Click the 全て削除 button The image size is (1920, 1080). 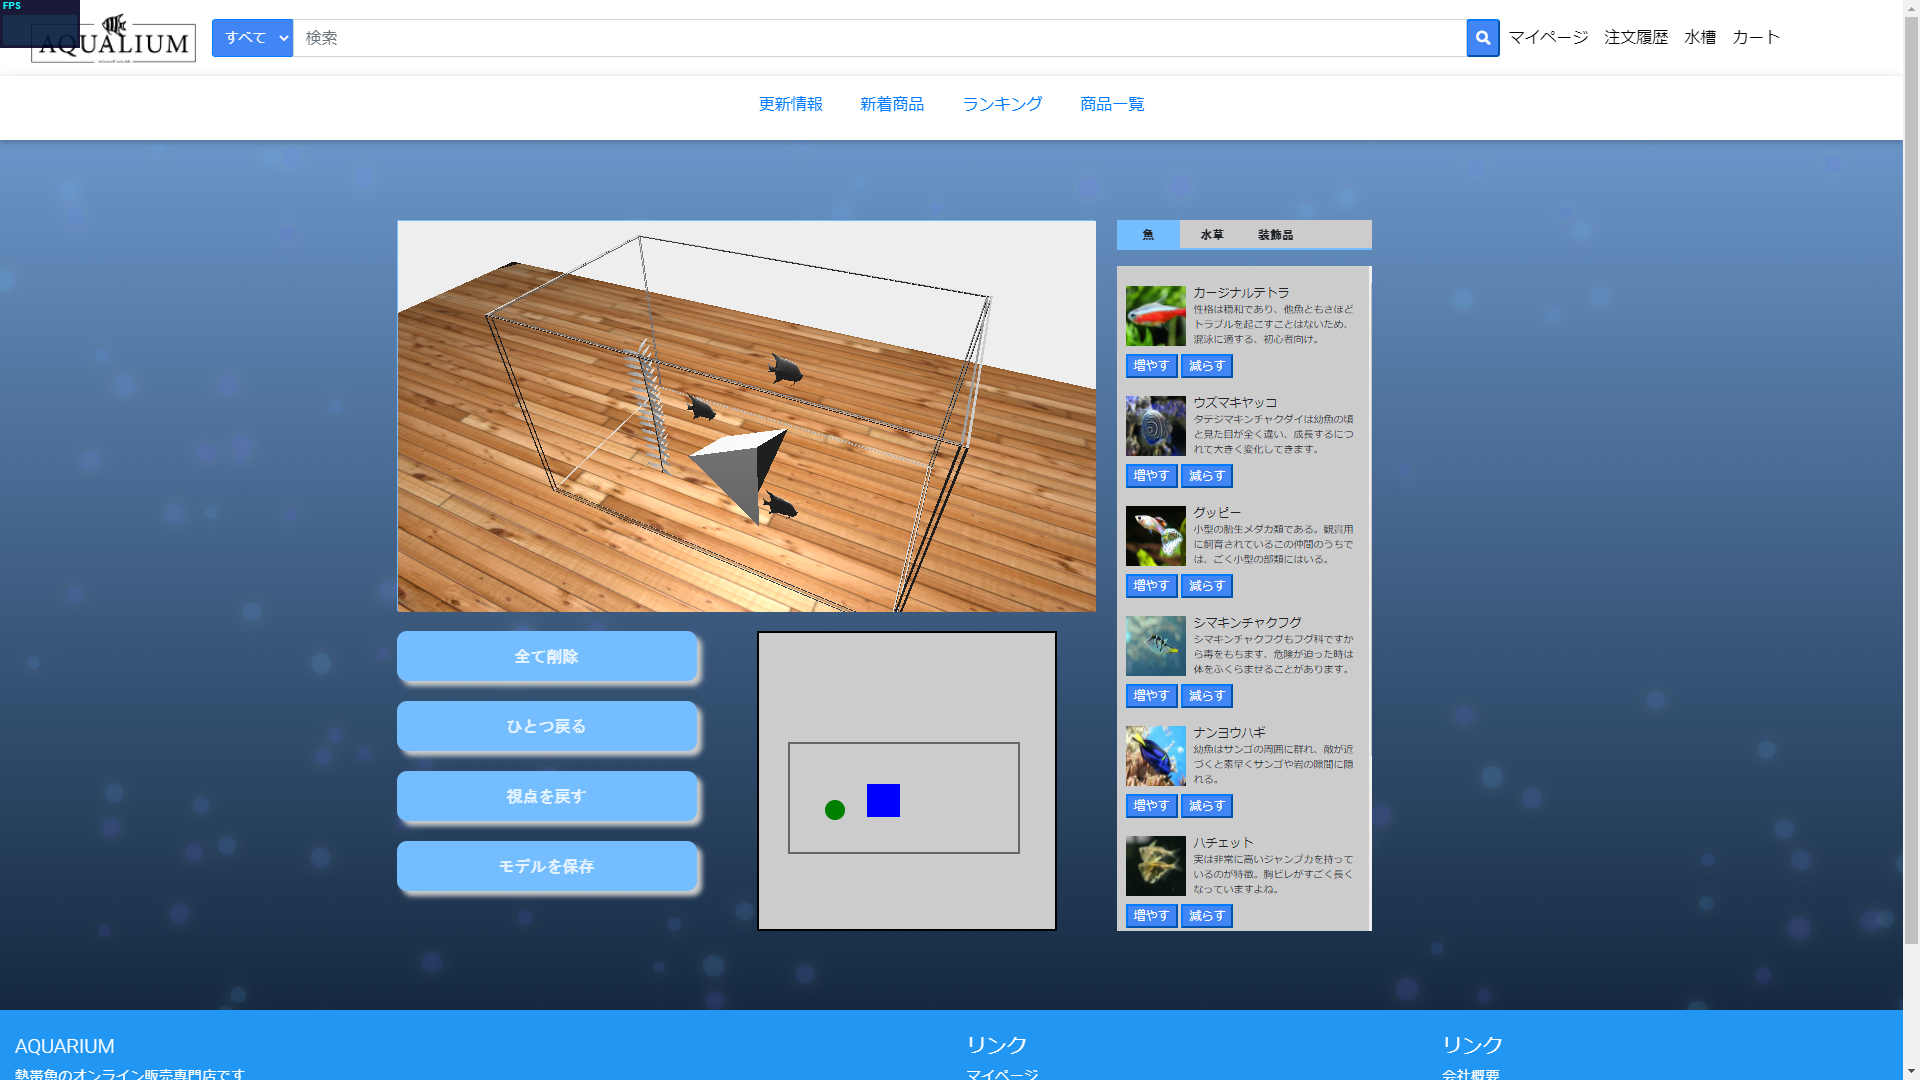[547, 657]
